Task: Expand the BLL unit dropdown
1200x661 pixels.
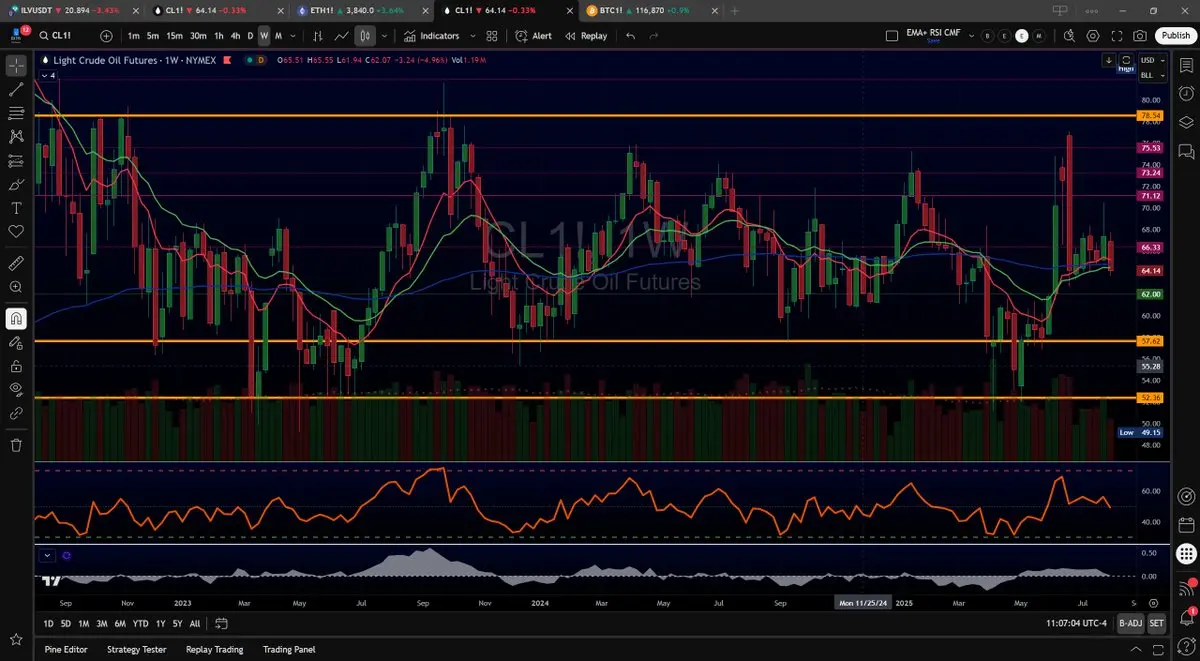Action: (1151, 75)
